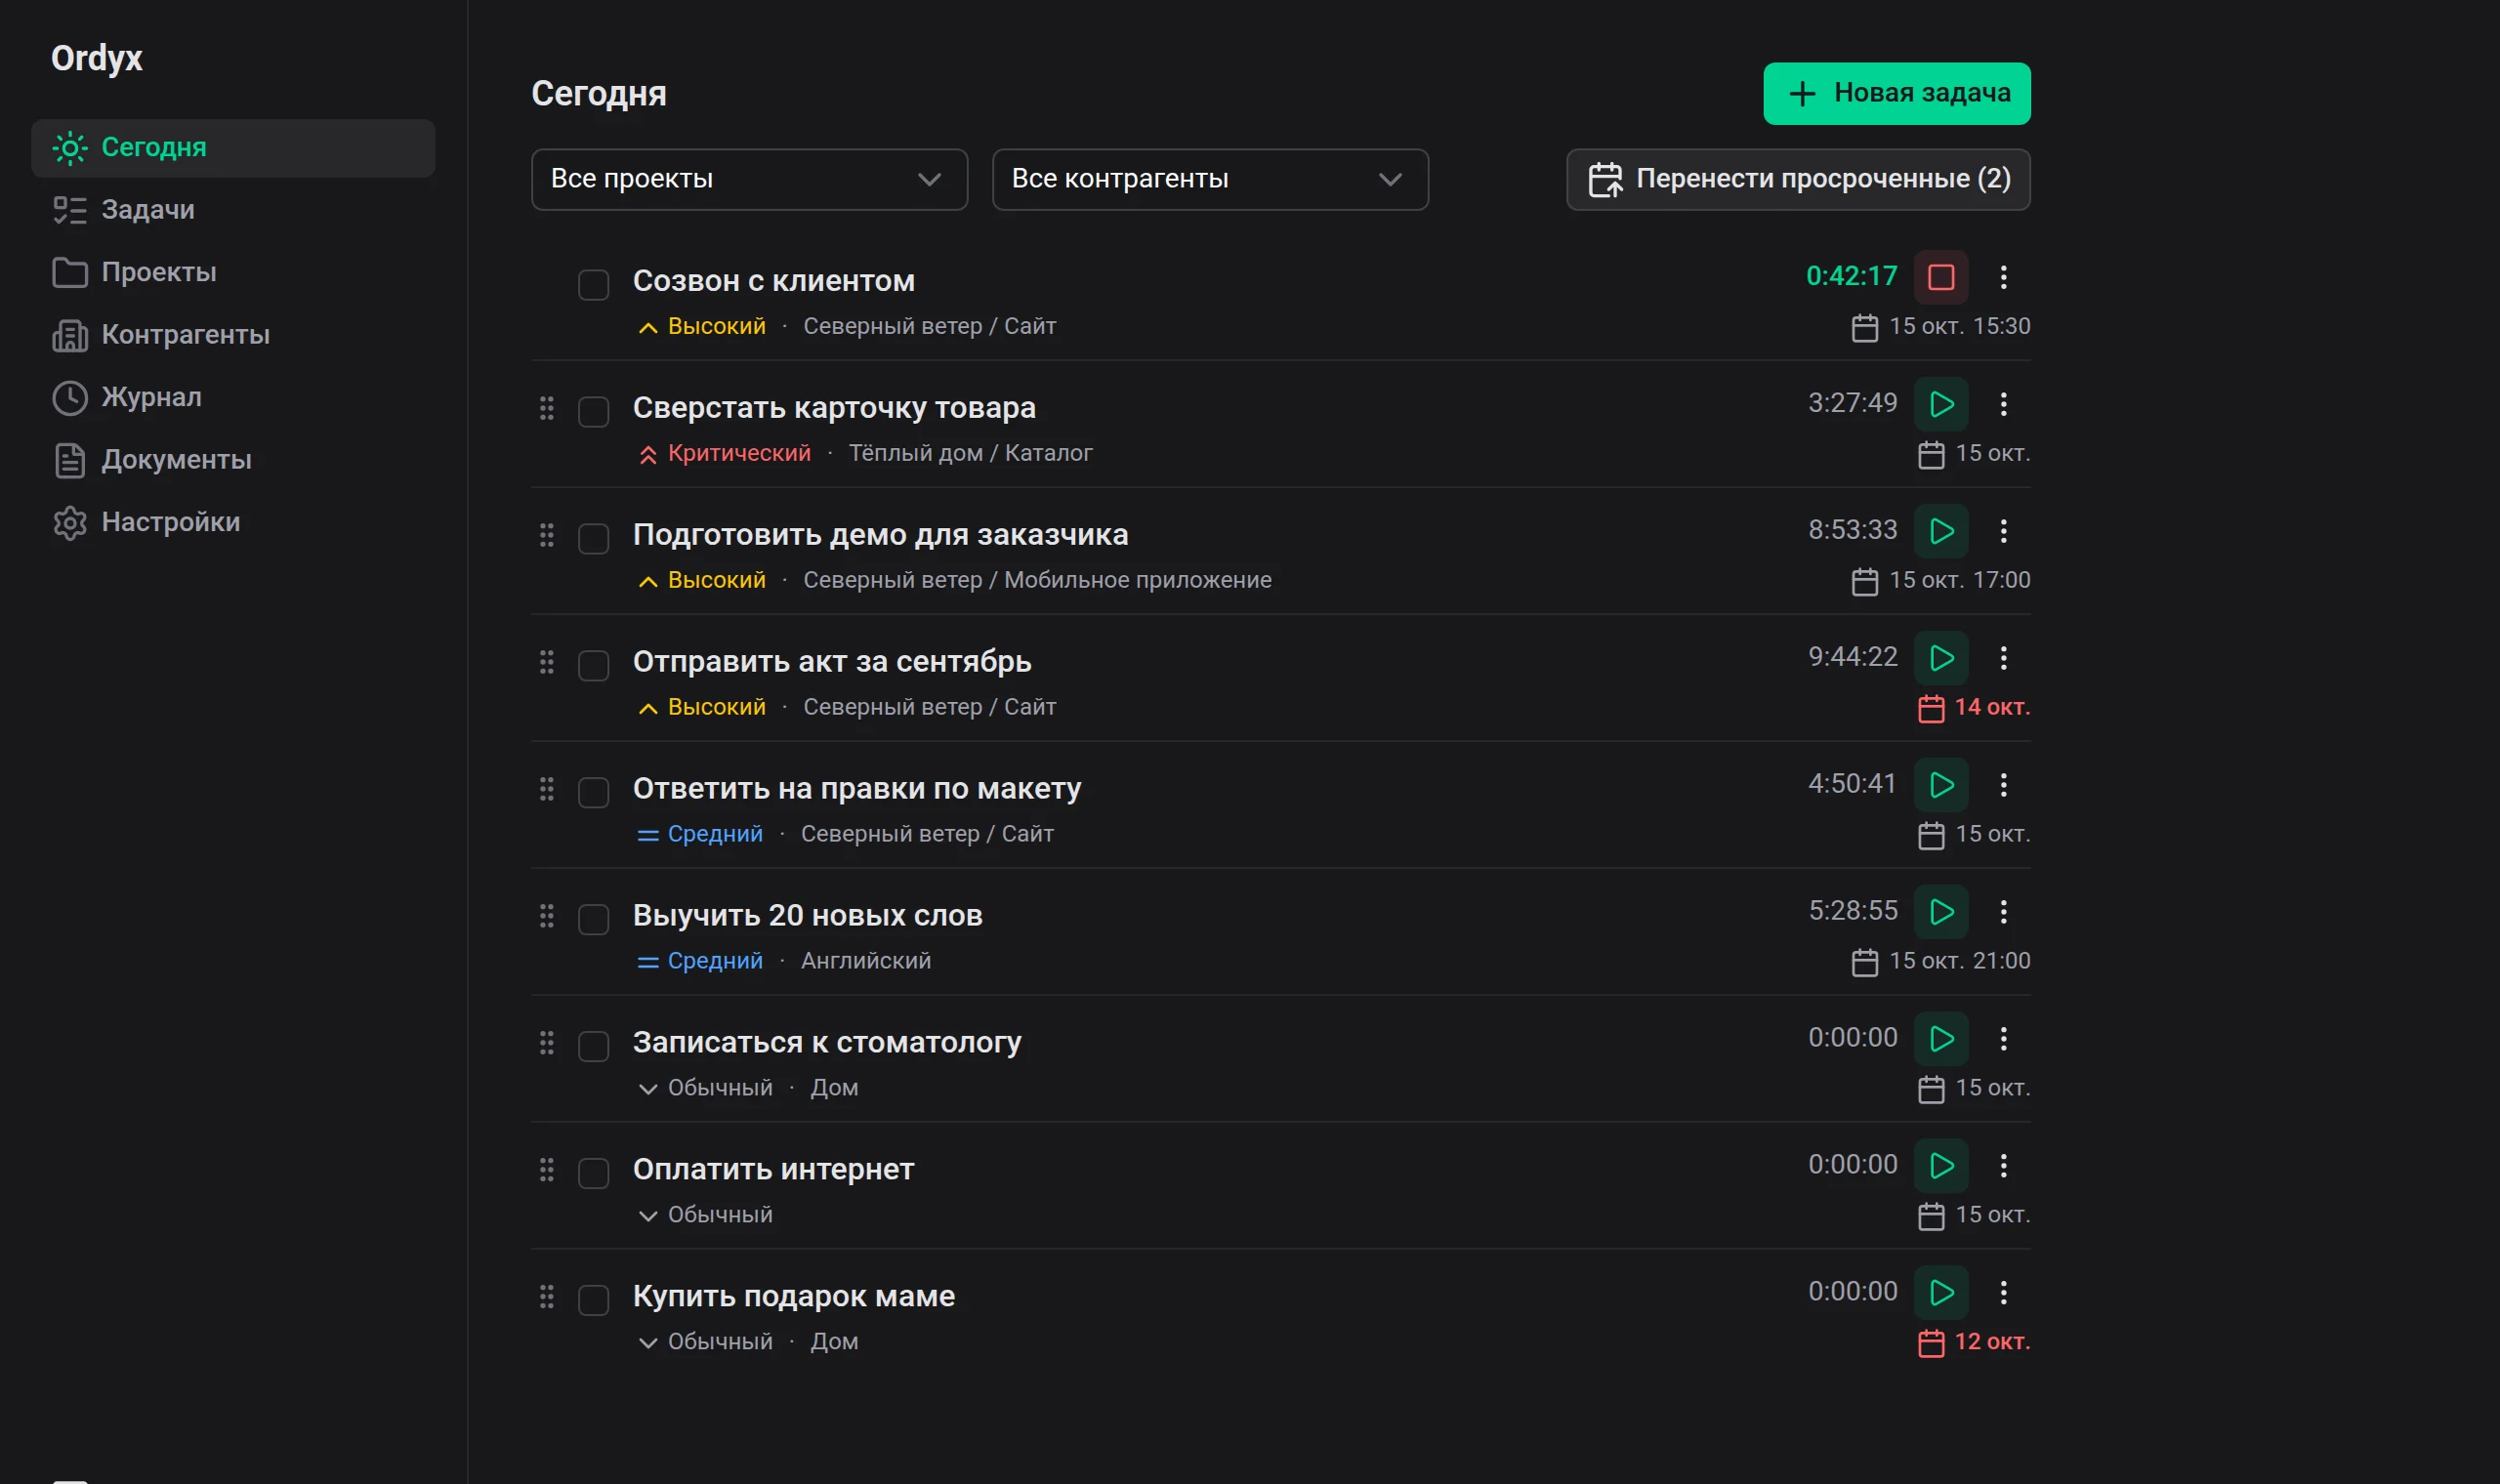
Task: Click task title Ответить на правки по макету
Action: tap(856, 789)
